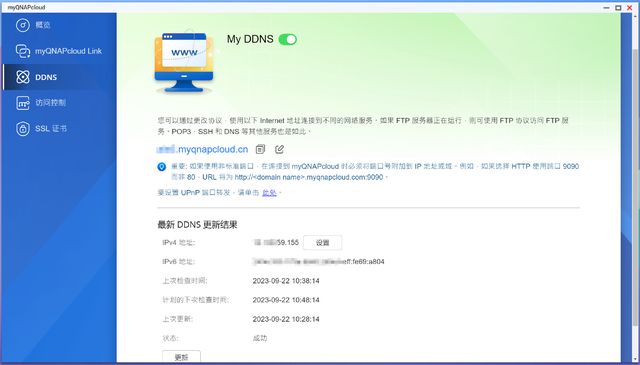This screenshot has width=640, height=365.
Task: Maximize the myQNAPcloud window
Action: (x=618, y=7)
